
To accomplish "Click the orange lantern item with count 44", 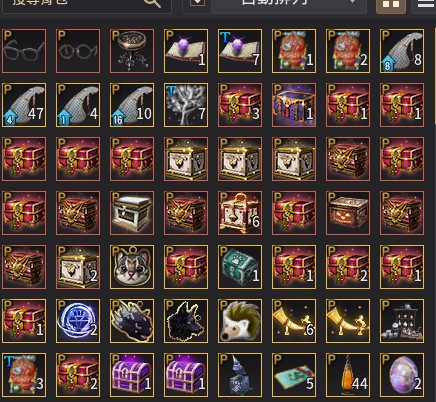I will click(x=348, y=375).
